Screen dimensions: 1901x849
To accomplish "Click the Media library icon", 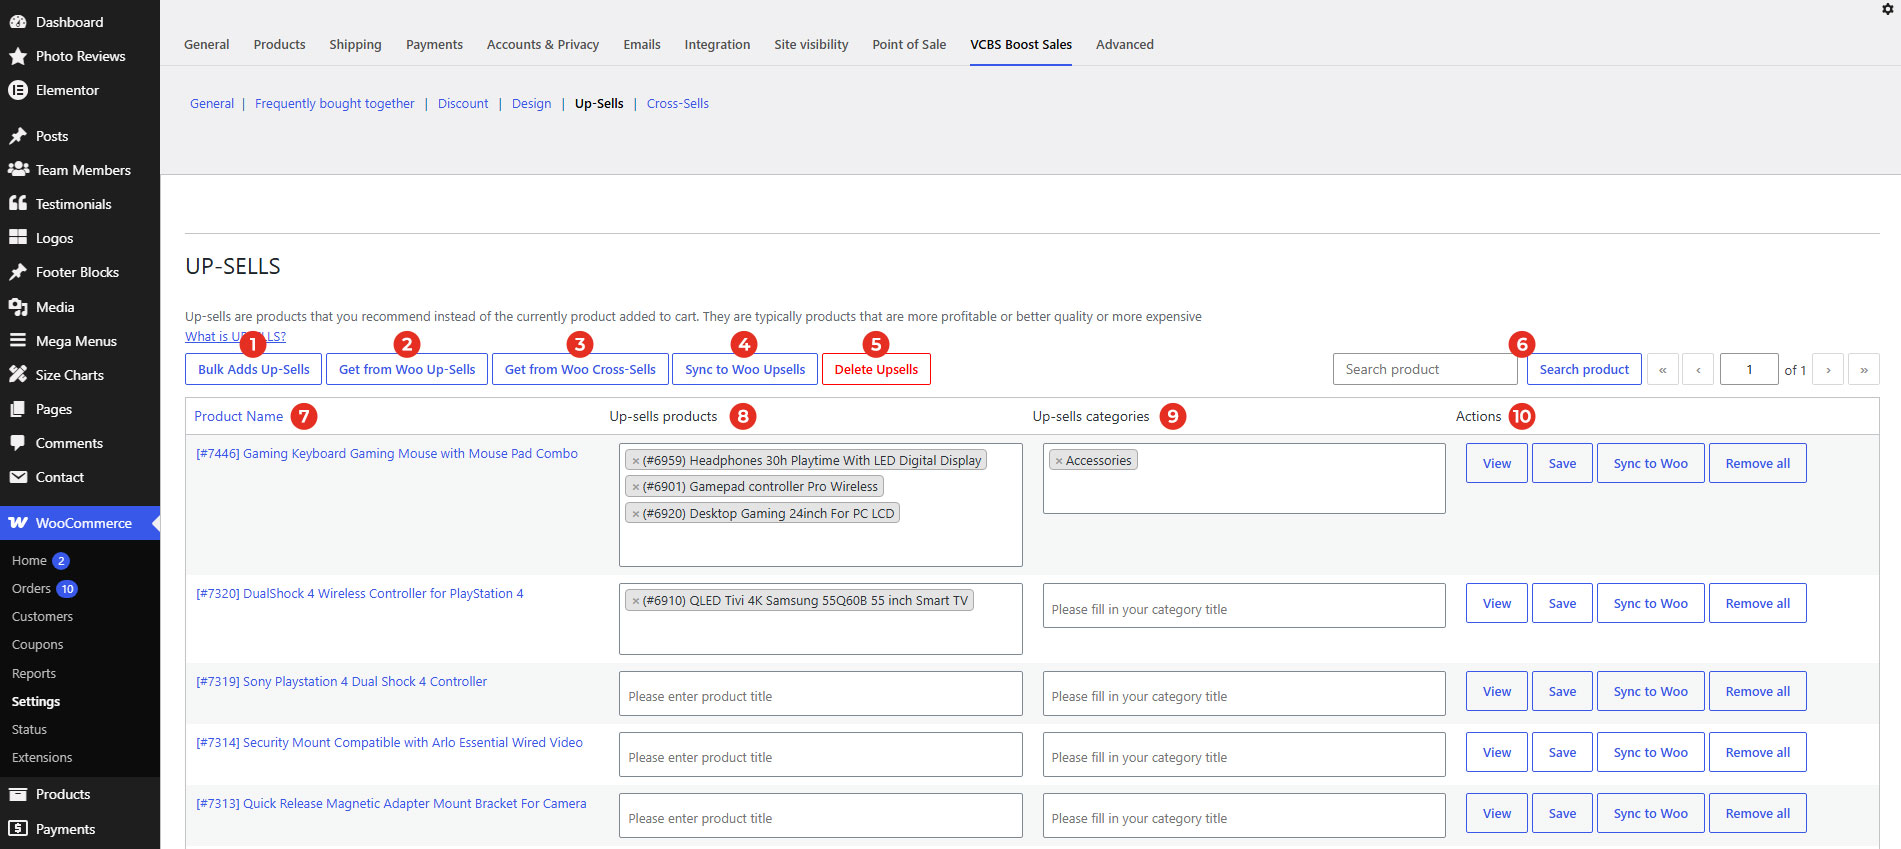I will click(18, 307).
